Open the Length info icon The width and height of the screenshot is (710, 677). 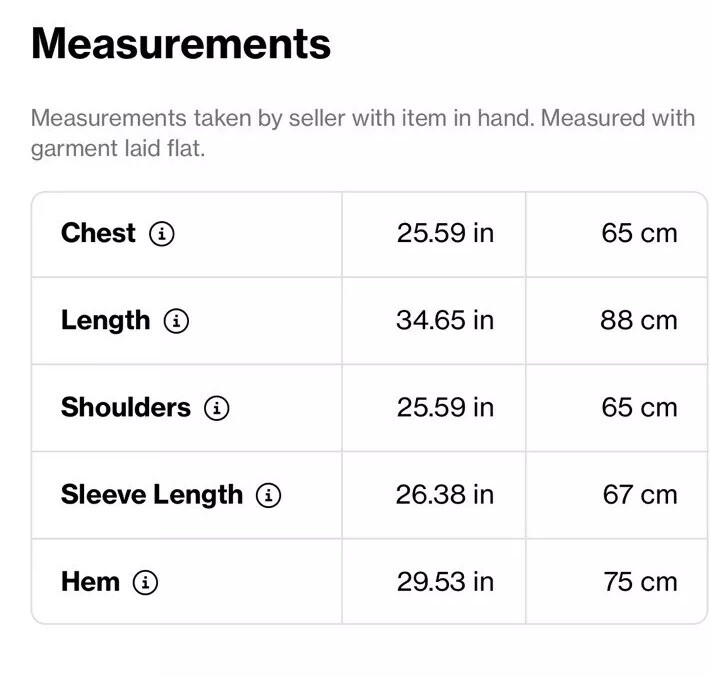(177, 321)
